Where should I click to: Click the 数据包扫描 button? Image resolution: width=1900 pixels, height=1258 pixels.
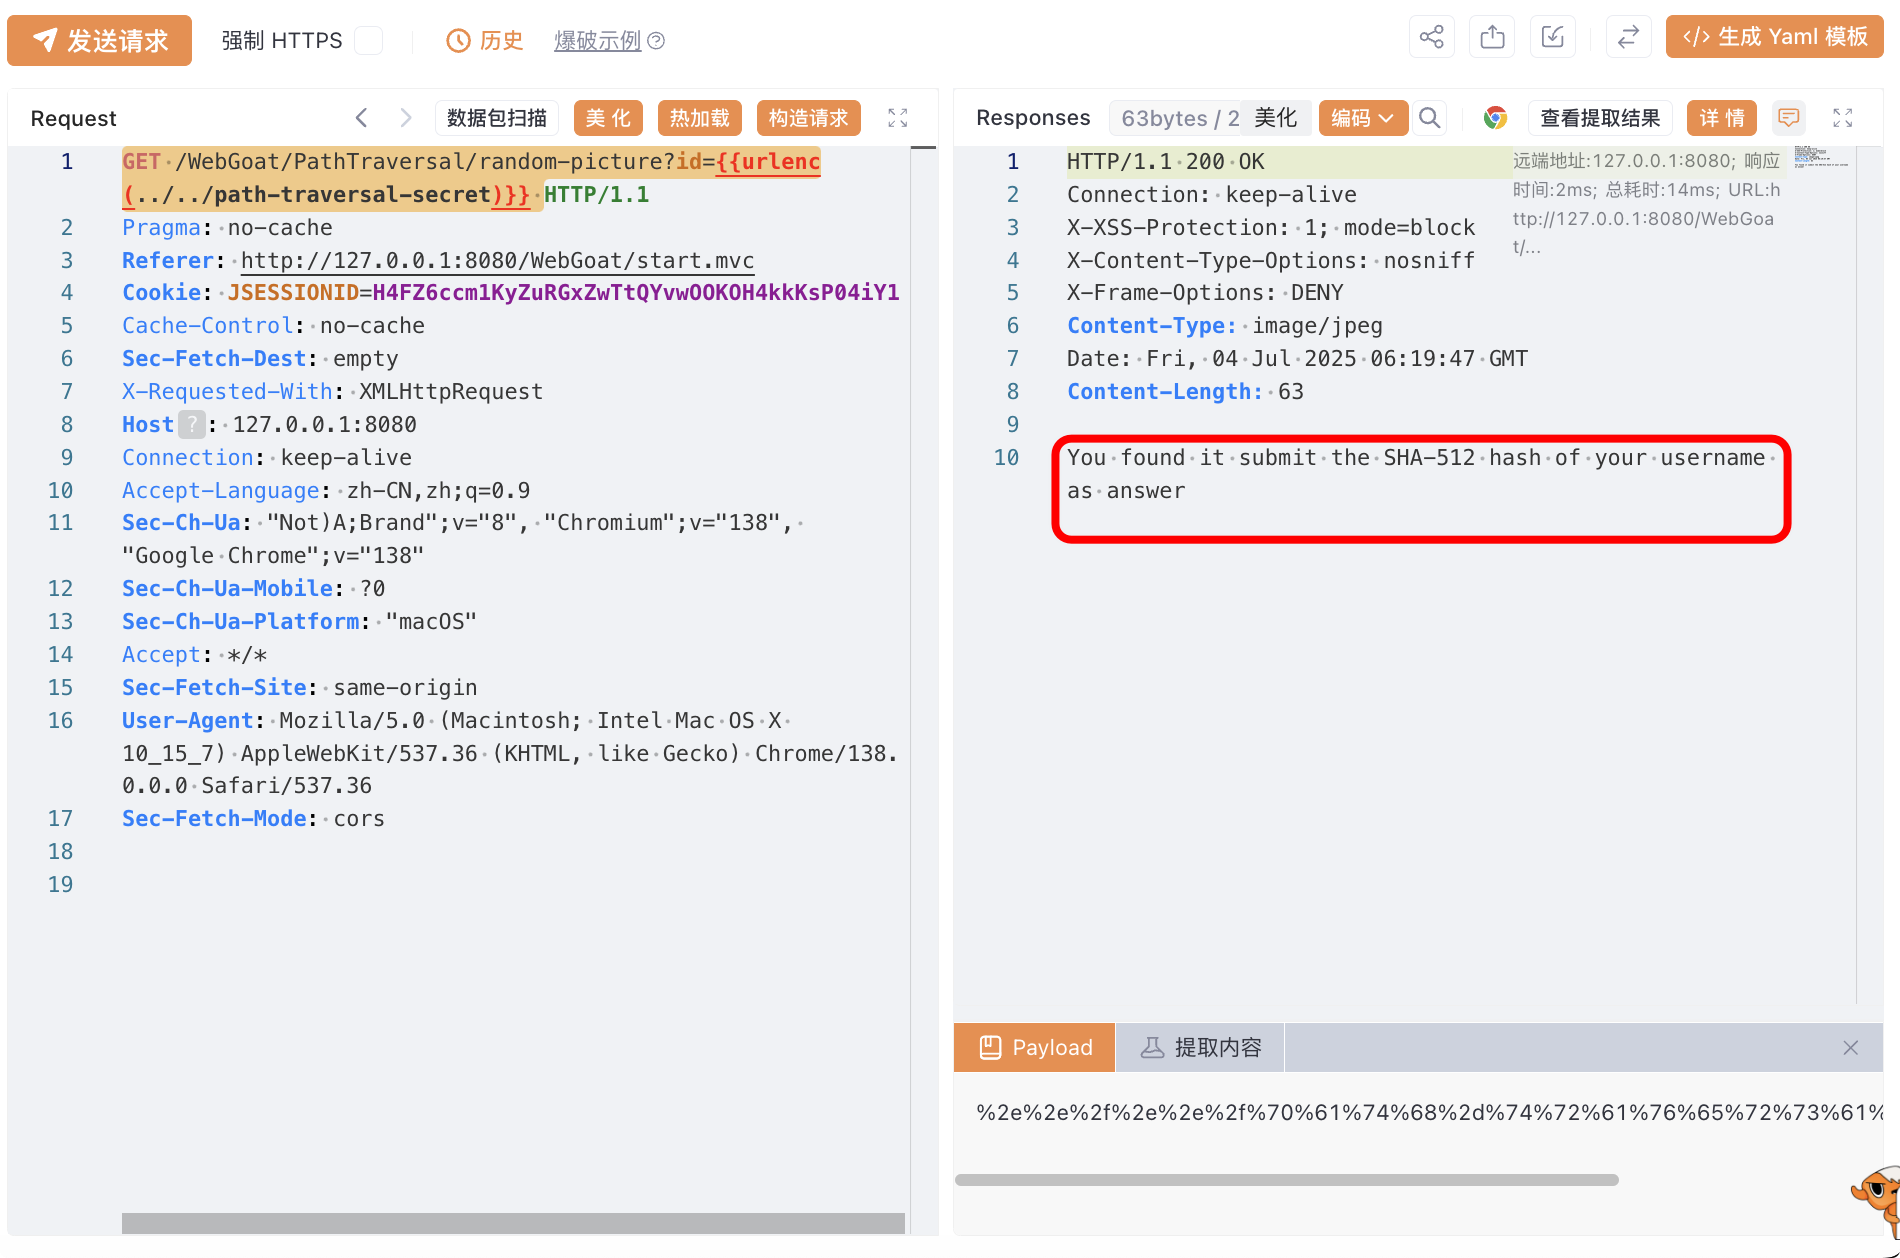pyautogui.click(x=497, y=118)
